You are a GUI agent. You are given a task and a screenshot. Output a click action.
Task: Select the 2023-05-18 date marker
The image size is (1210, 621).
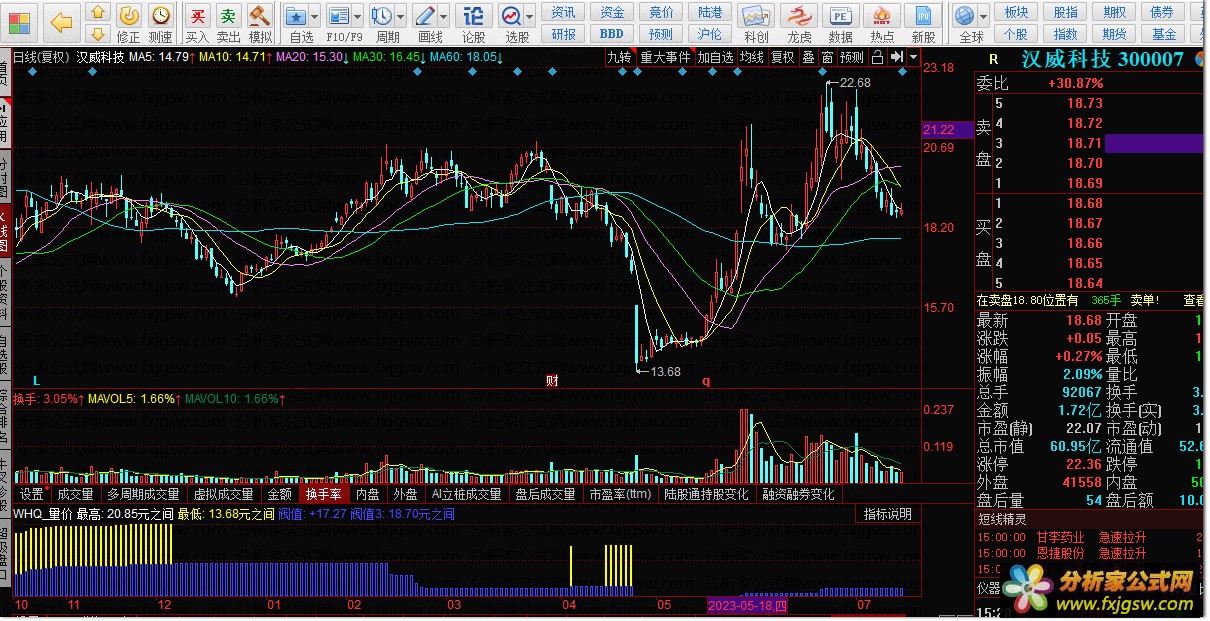(748, 605)
